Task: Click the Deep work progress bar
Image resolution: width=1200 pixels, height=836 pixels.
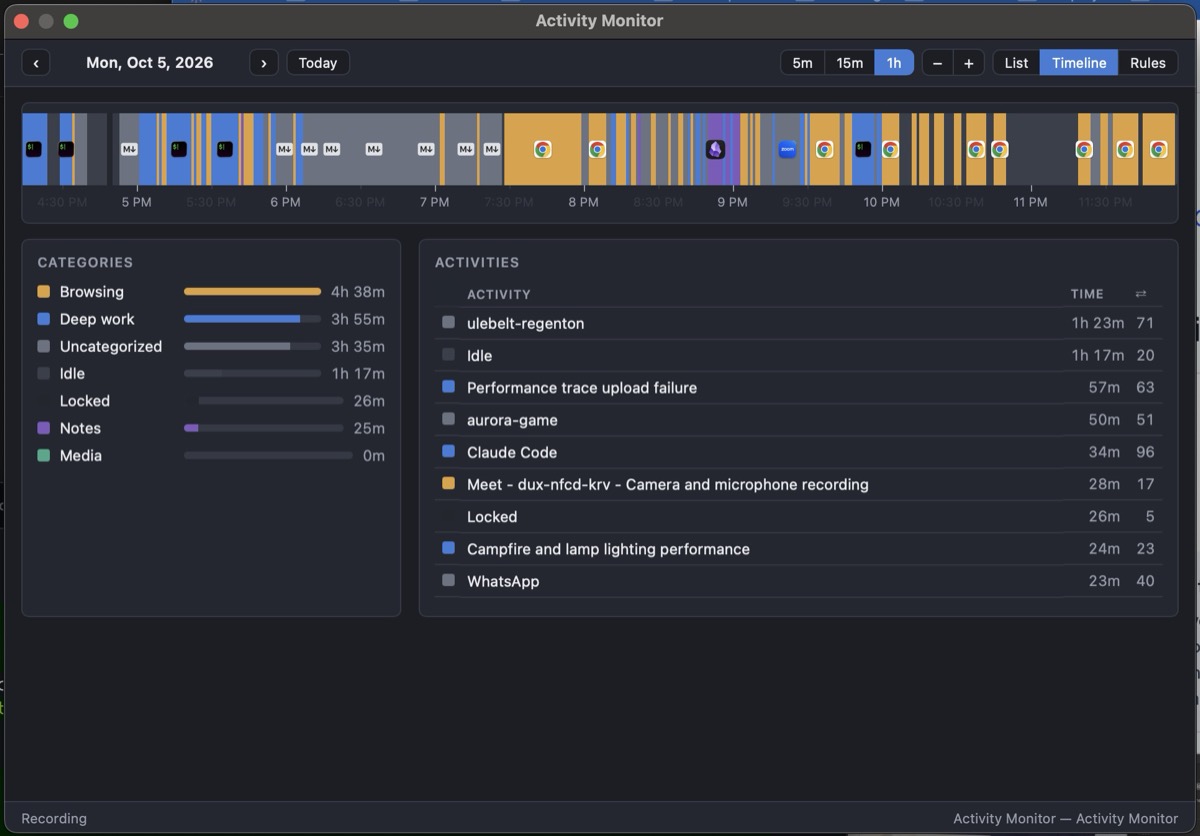Action: pyautogui.click(x=252, y=319)
